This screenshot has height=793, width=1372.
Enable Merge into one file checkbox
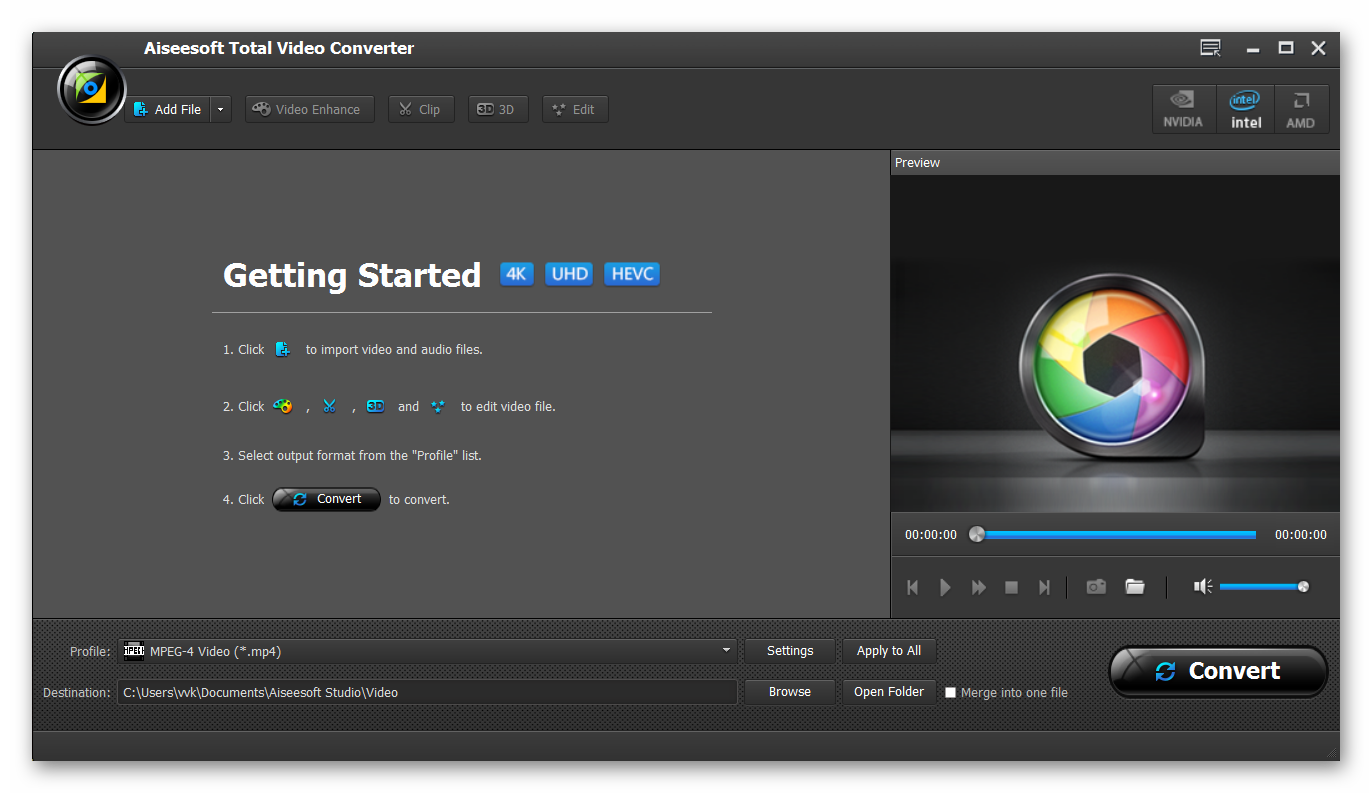pyautogui.click(x=951, y=692)
